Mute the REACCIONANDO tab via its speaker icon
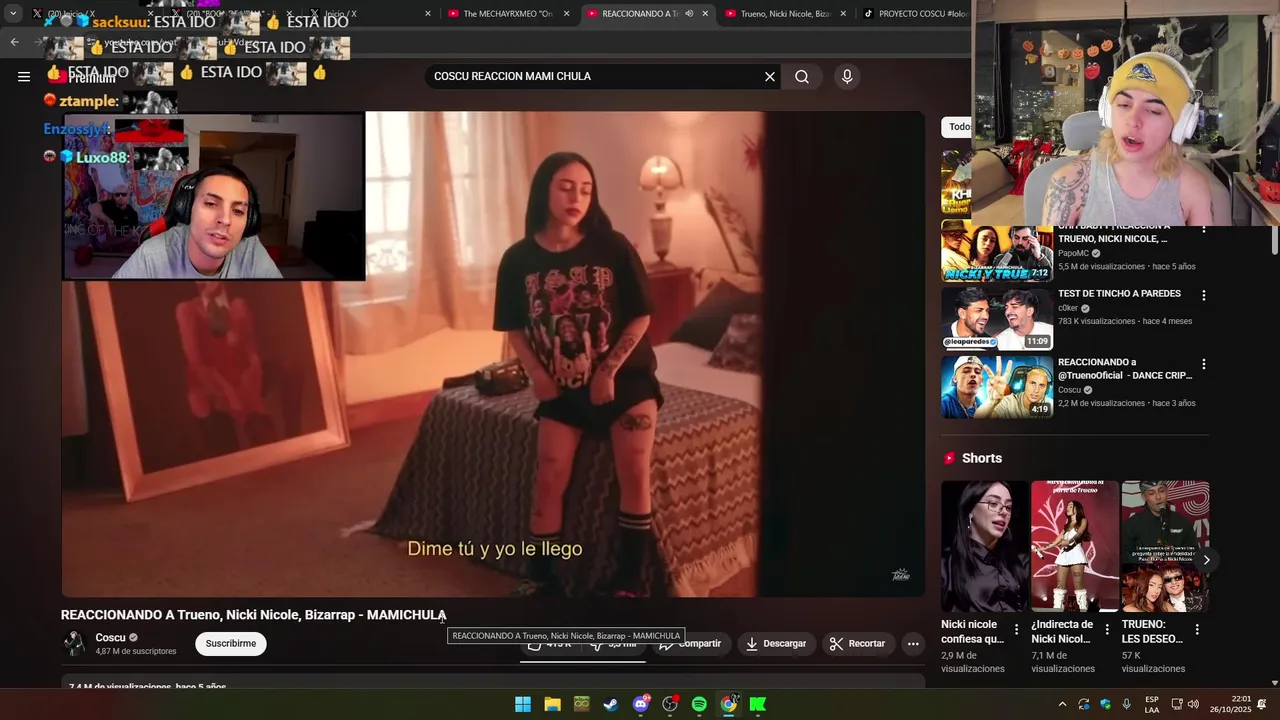The image size is (1280, 720). click(x=689, y=13)
